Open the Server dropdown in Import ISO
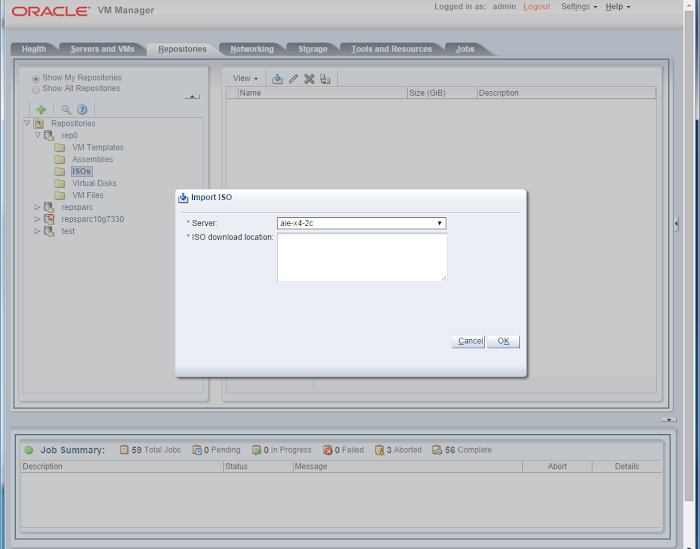700x549 pixels. [361, 223]
